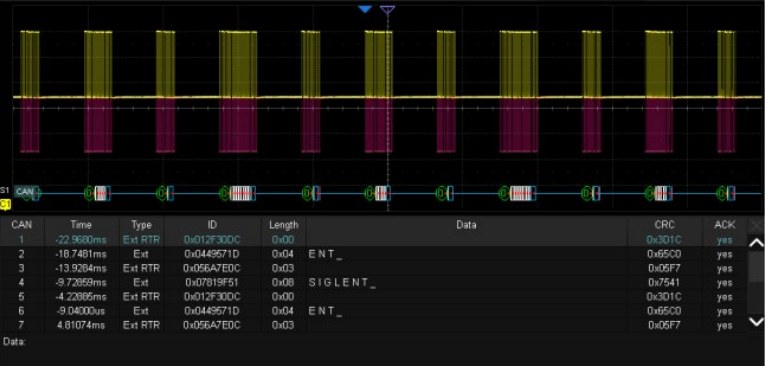The width and height of the screenshot is (765, 366).
Task: Select frame row 5 at -4.22885ms
Action: (373, 297)
